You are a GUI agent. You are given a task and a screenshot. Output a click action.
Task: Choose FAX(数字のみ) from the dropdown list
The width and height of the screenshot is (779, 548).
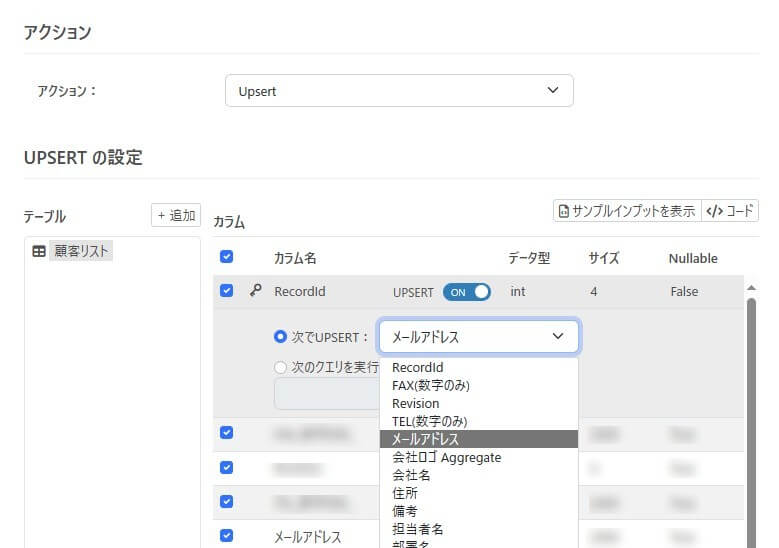tap(479, 386)
